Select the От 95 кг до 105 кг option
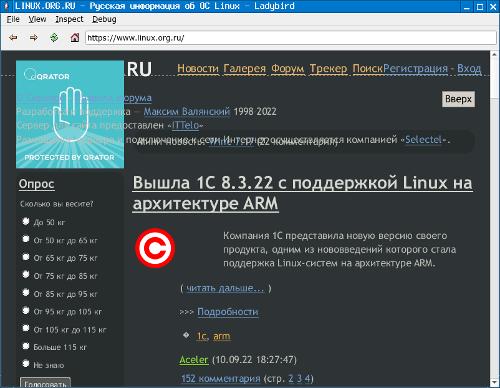500x388 pixels. (26, 311)
